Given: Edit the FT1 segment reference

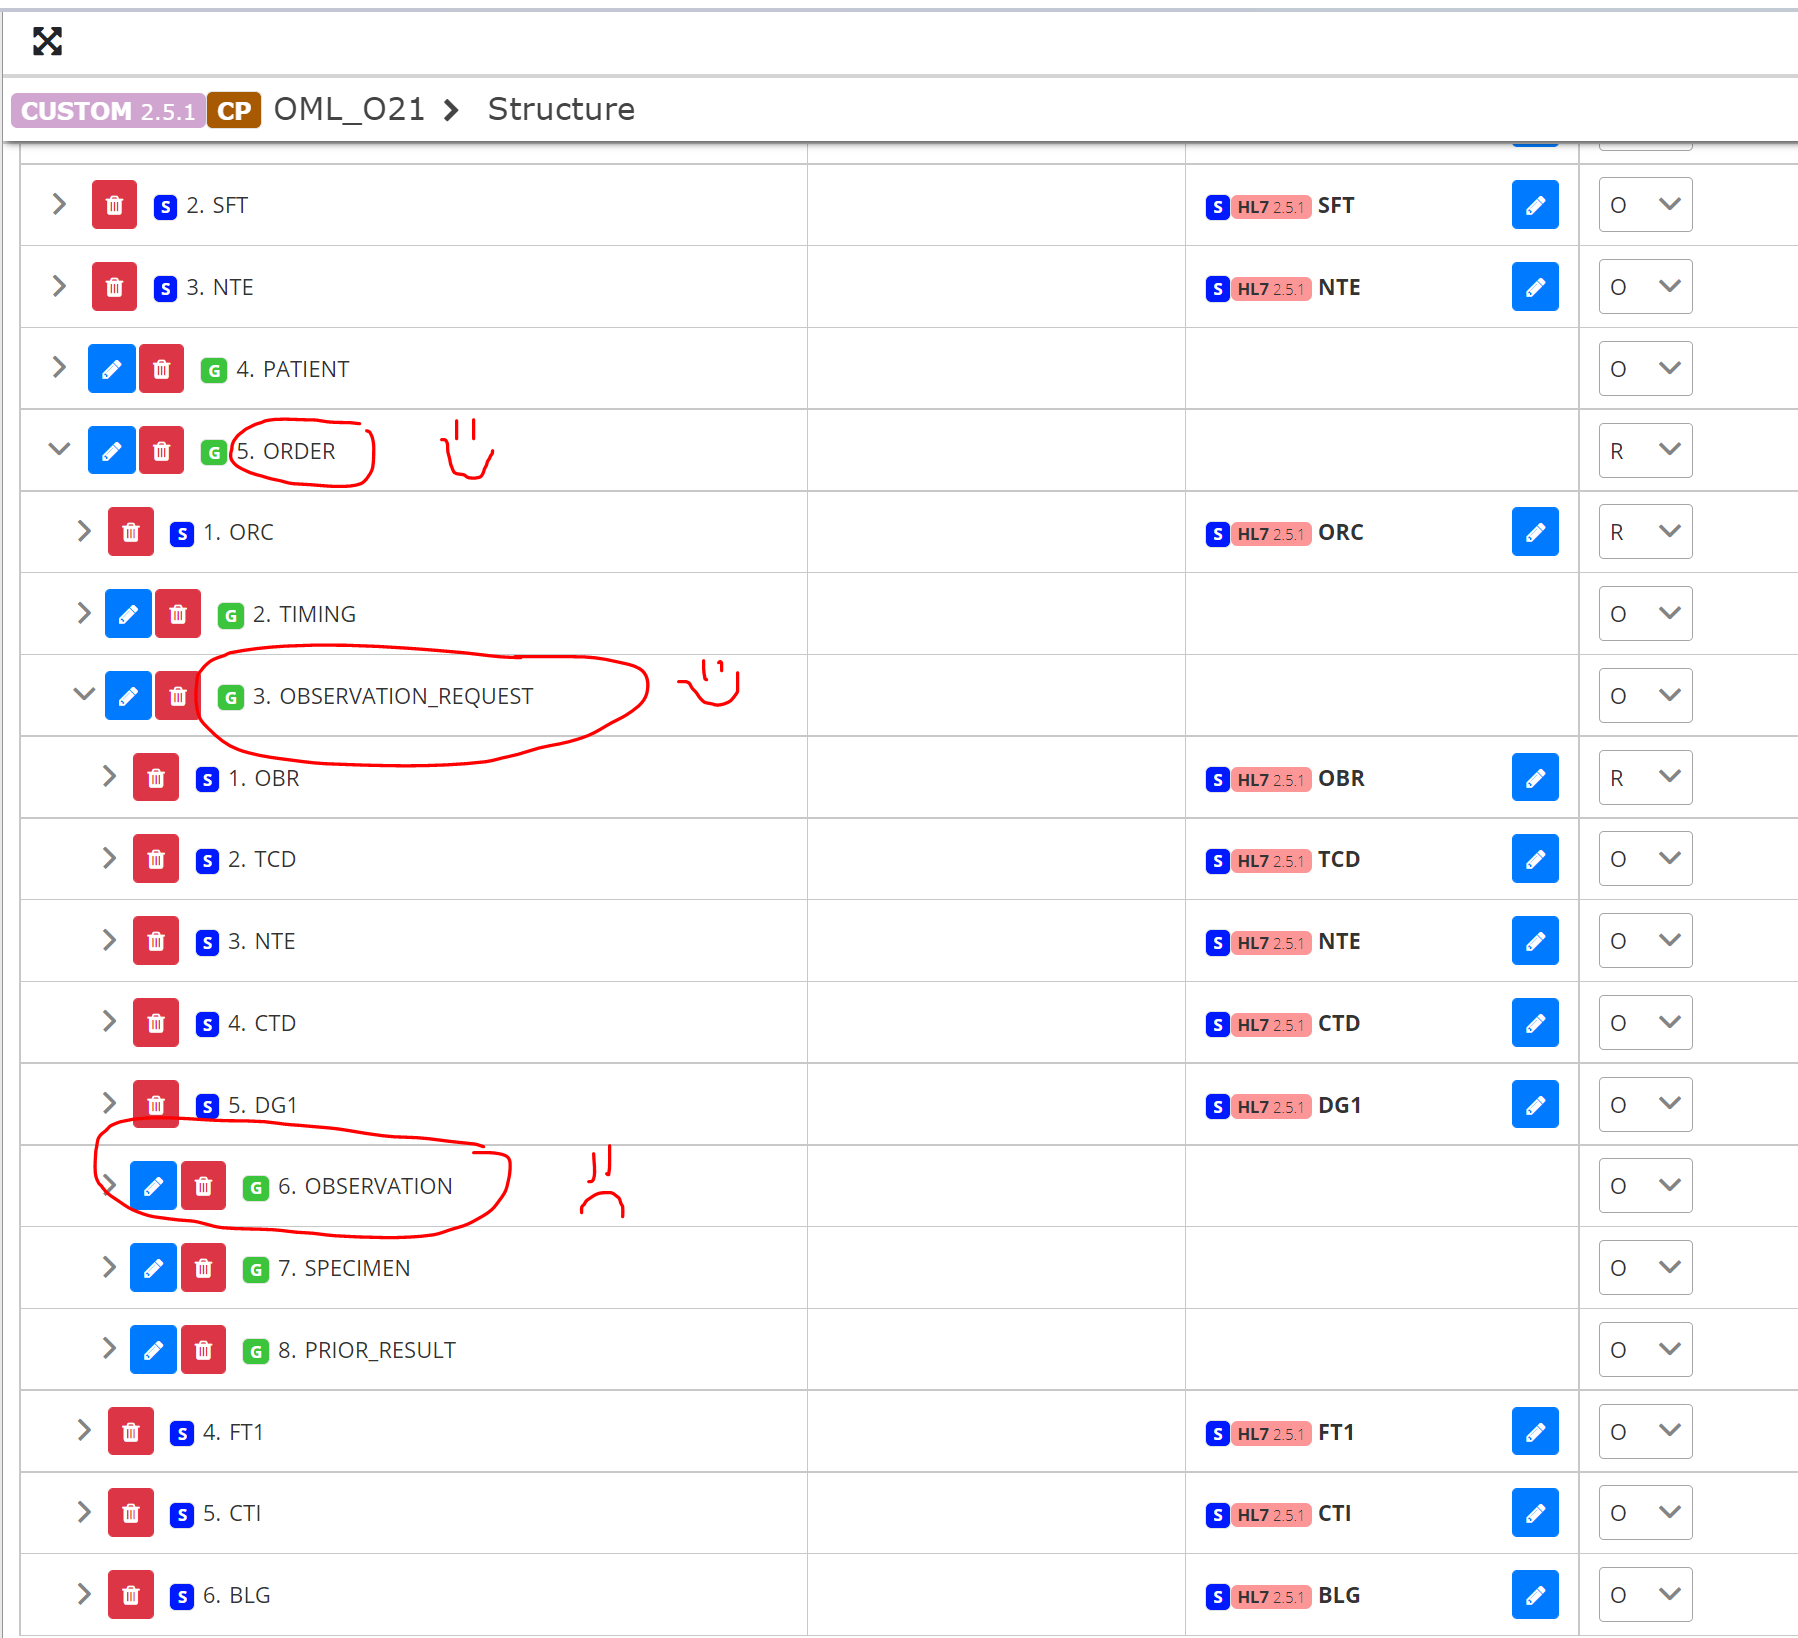Looking at the screenshot, I should 1535,1431.
